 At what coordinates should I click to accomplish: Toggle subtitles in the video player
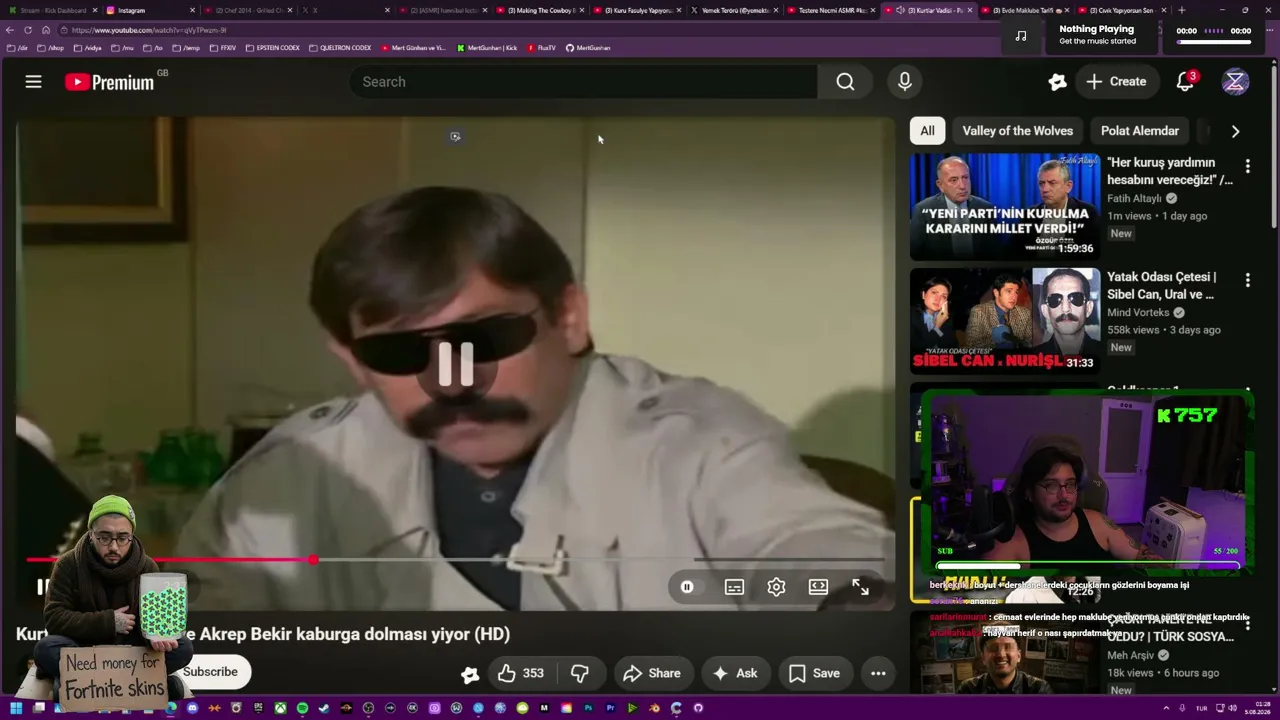(734, 587)
